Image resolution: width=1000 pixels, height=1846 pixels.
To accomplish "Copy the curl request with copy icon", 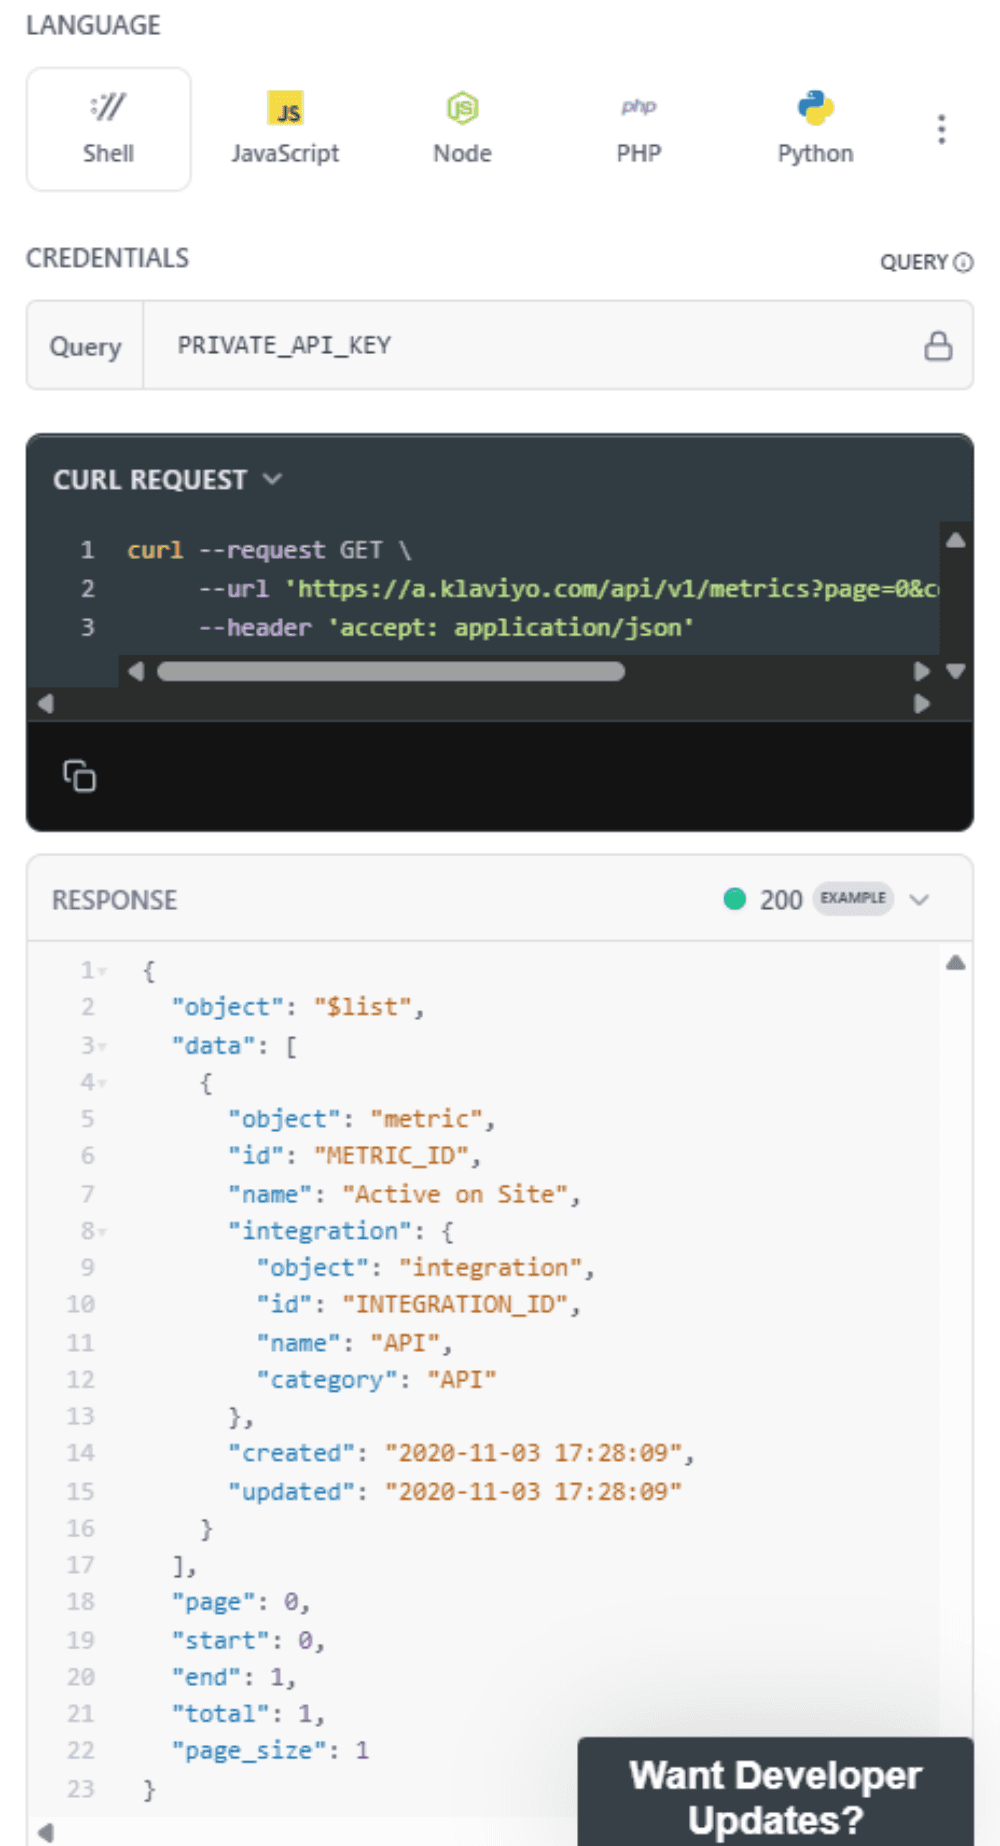I will click(x=79, y=776).
